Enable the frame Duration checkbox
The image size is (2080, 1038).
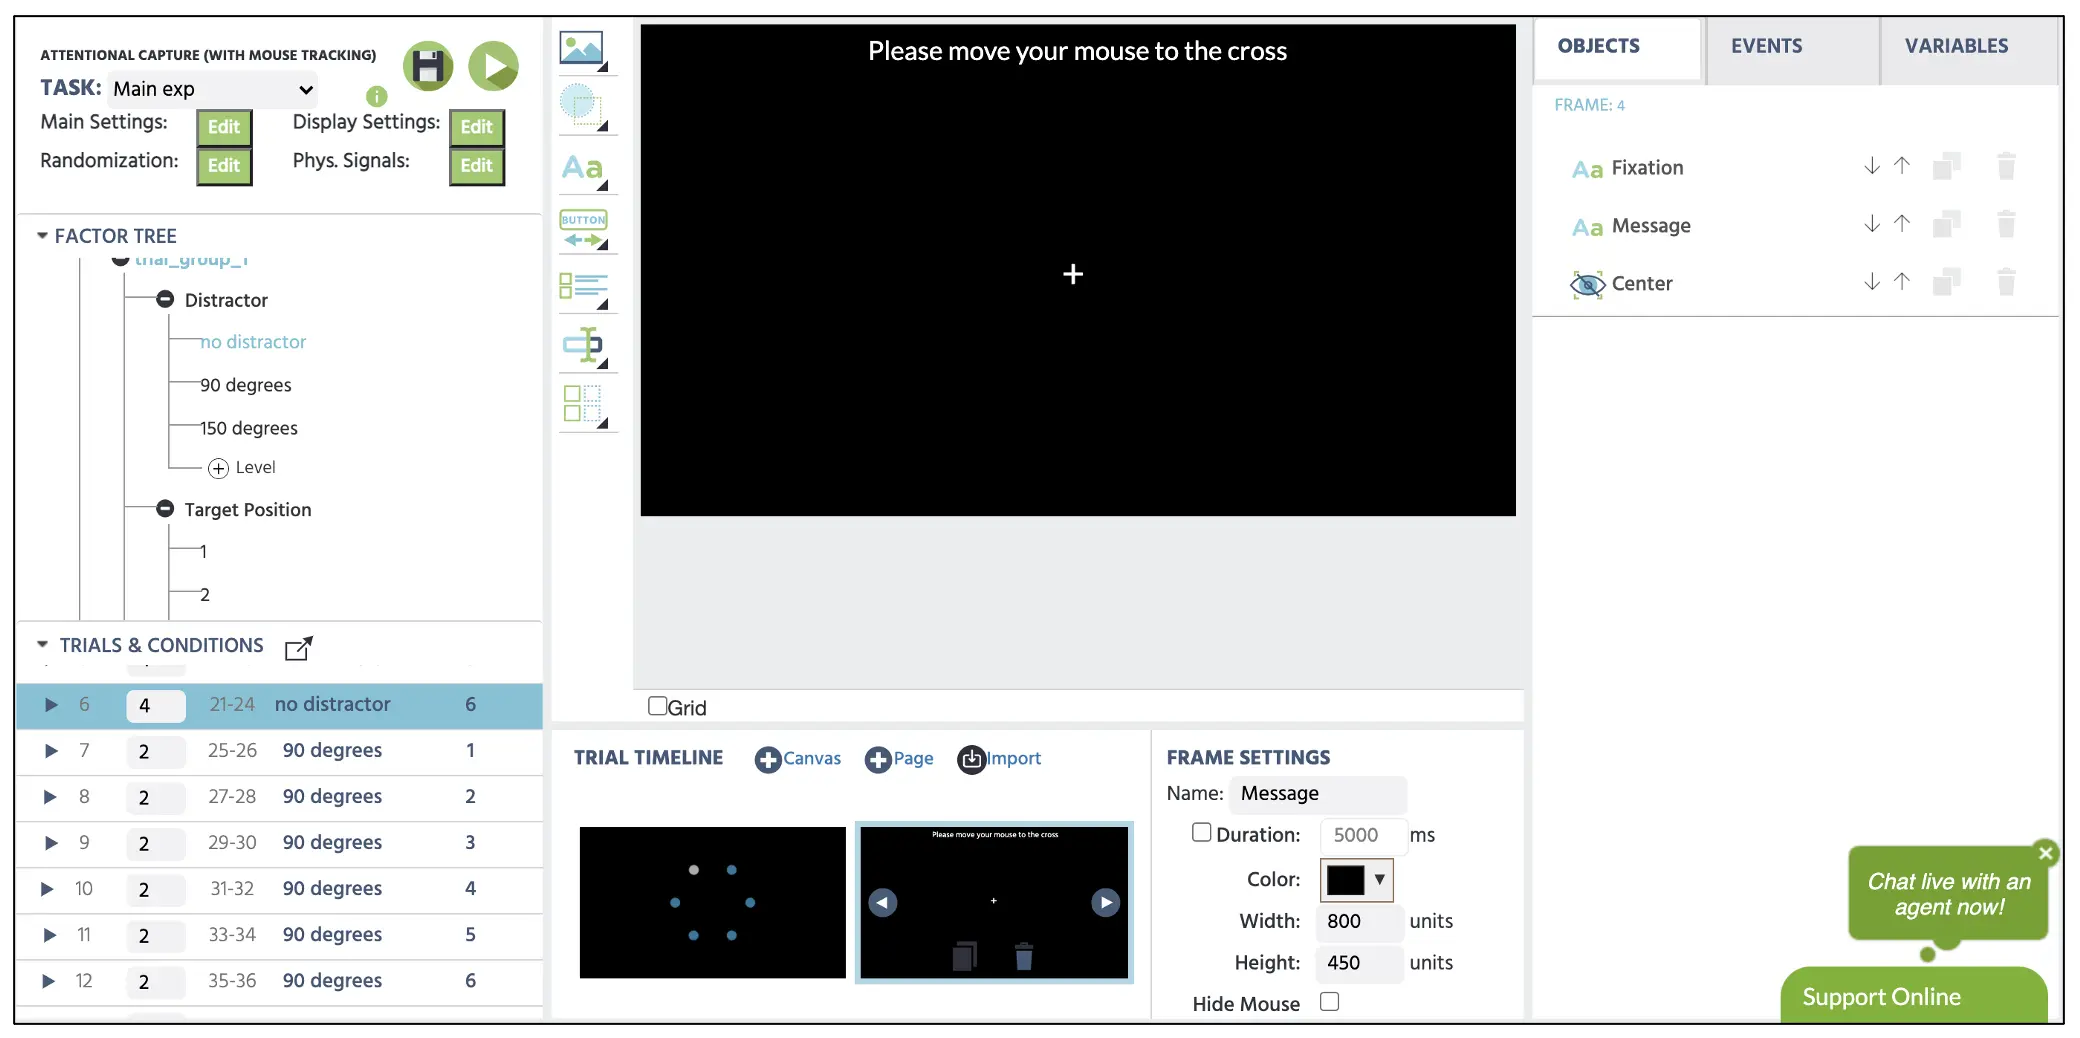pos(1201,832)
